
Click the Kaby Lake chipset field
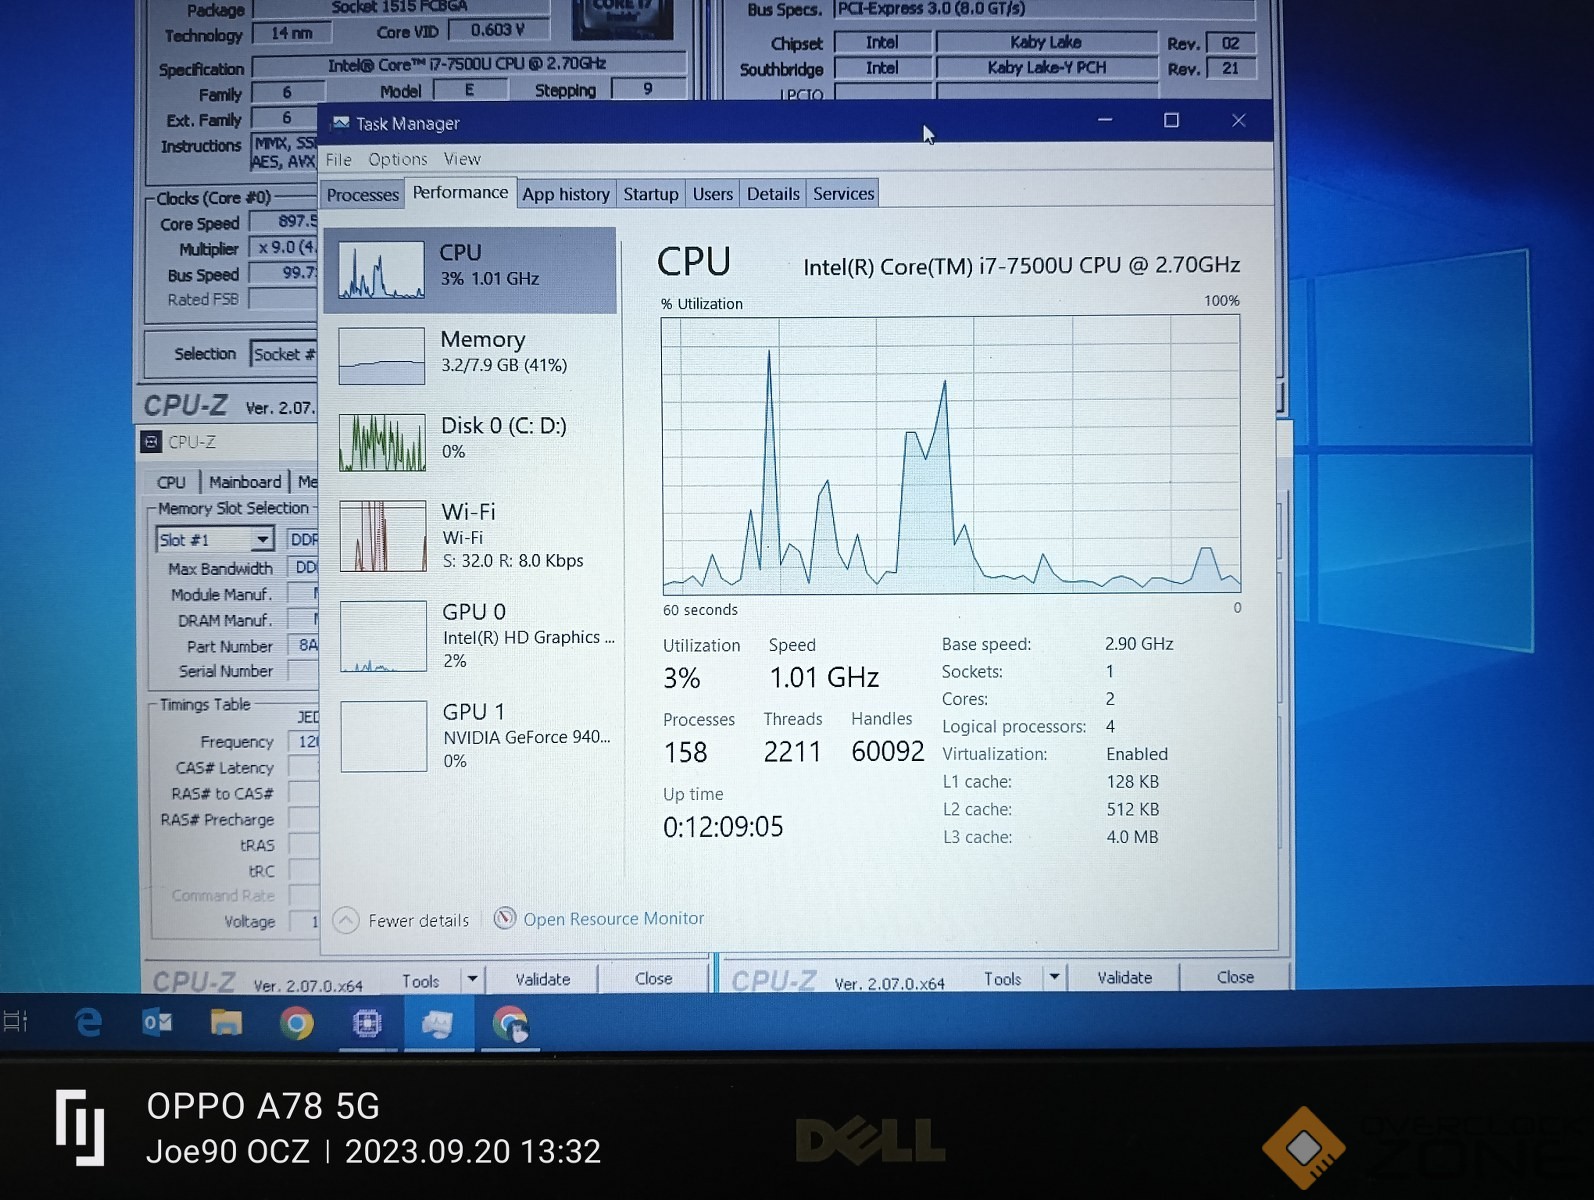point(1046,42)
